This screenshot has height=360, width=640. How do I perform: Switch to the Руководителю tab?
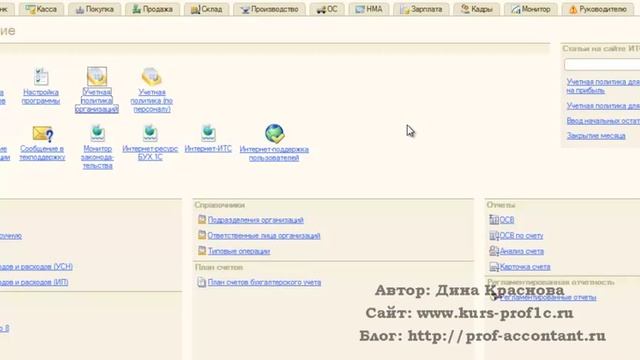[x=598, y=9]
